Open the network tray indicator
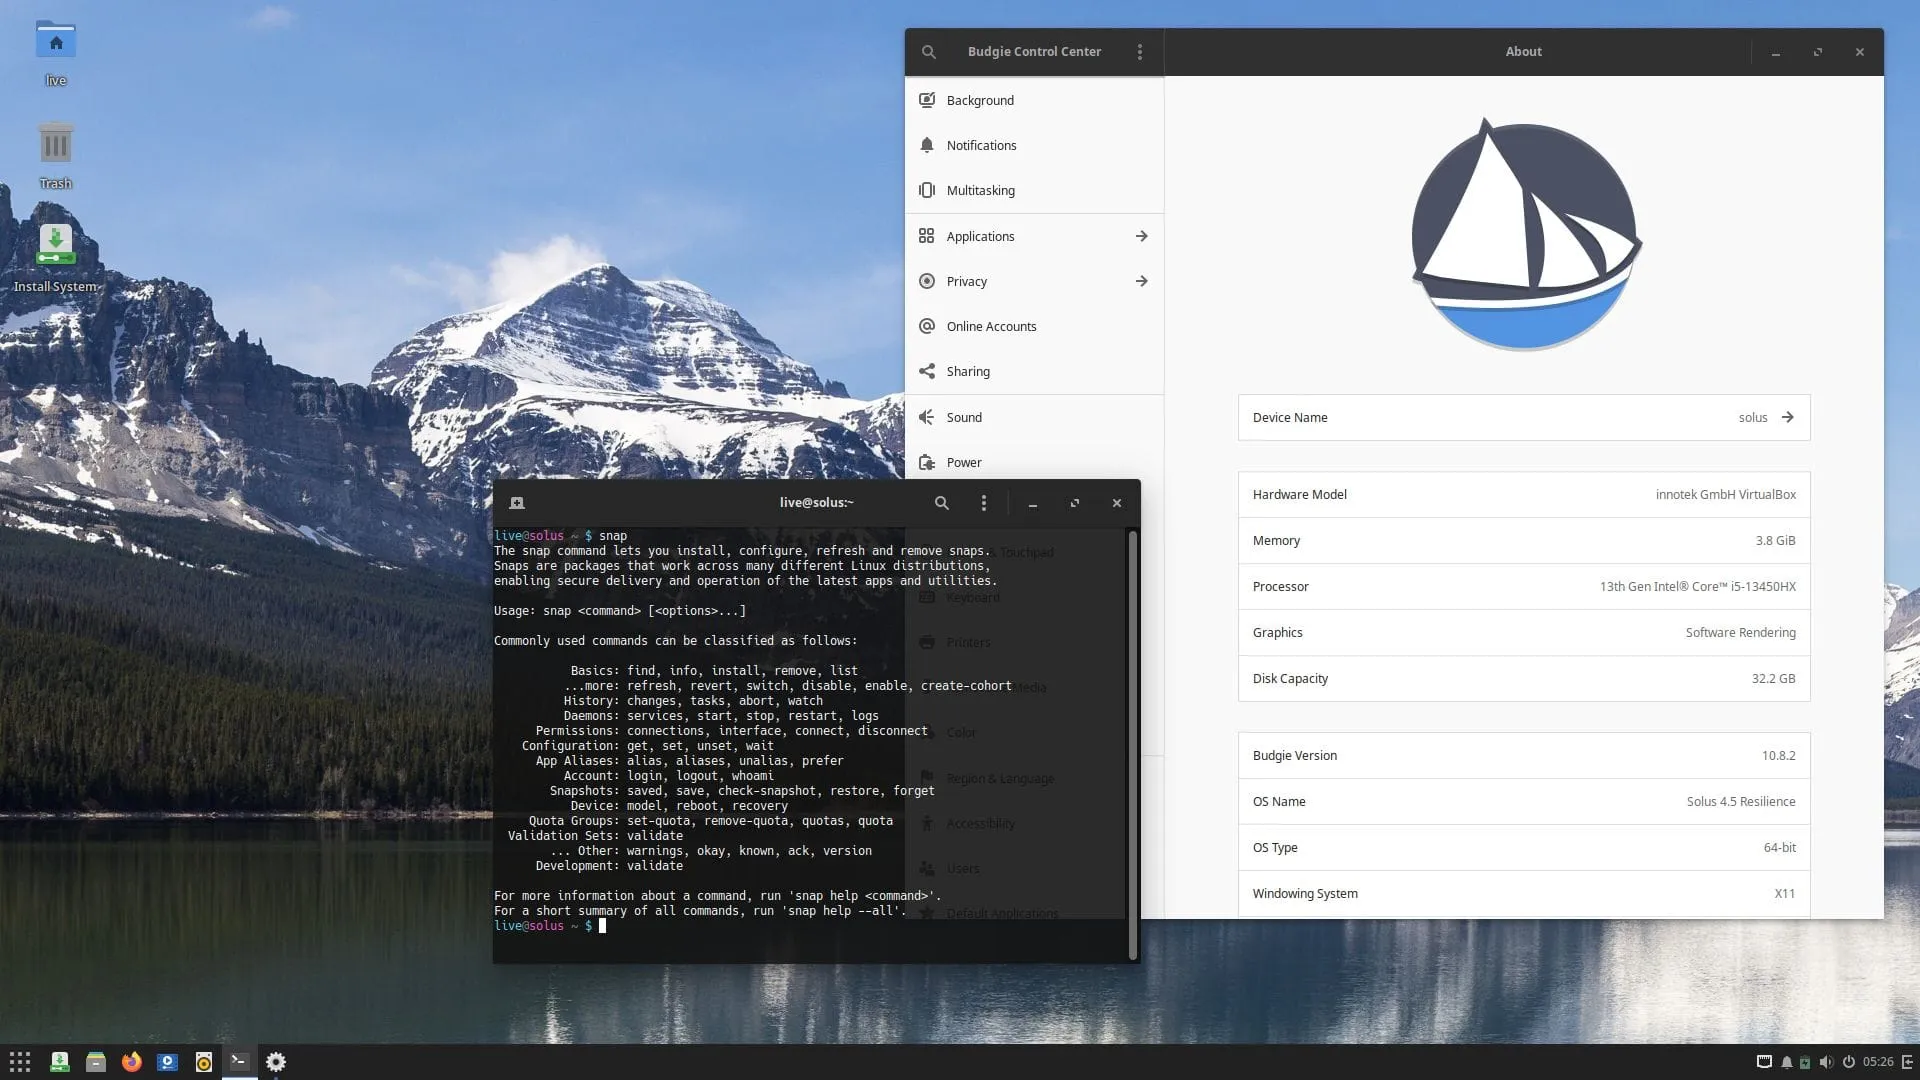1920x1080 pixels. (1764, 1062)
